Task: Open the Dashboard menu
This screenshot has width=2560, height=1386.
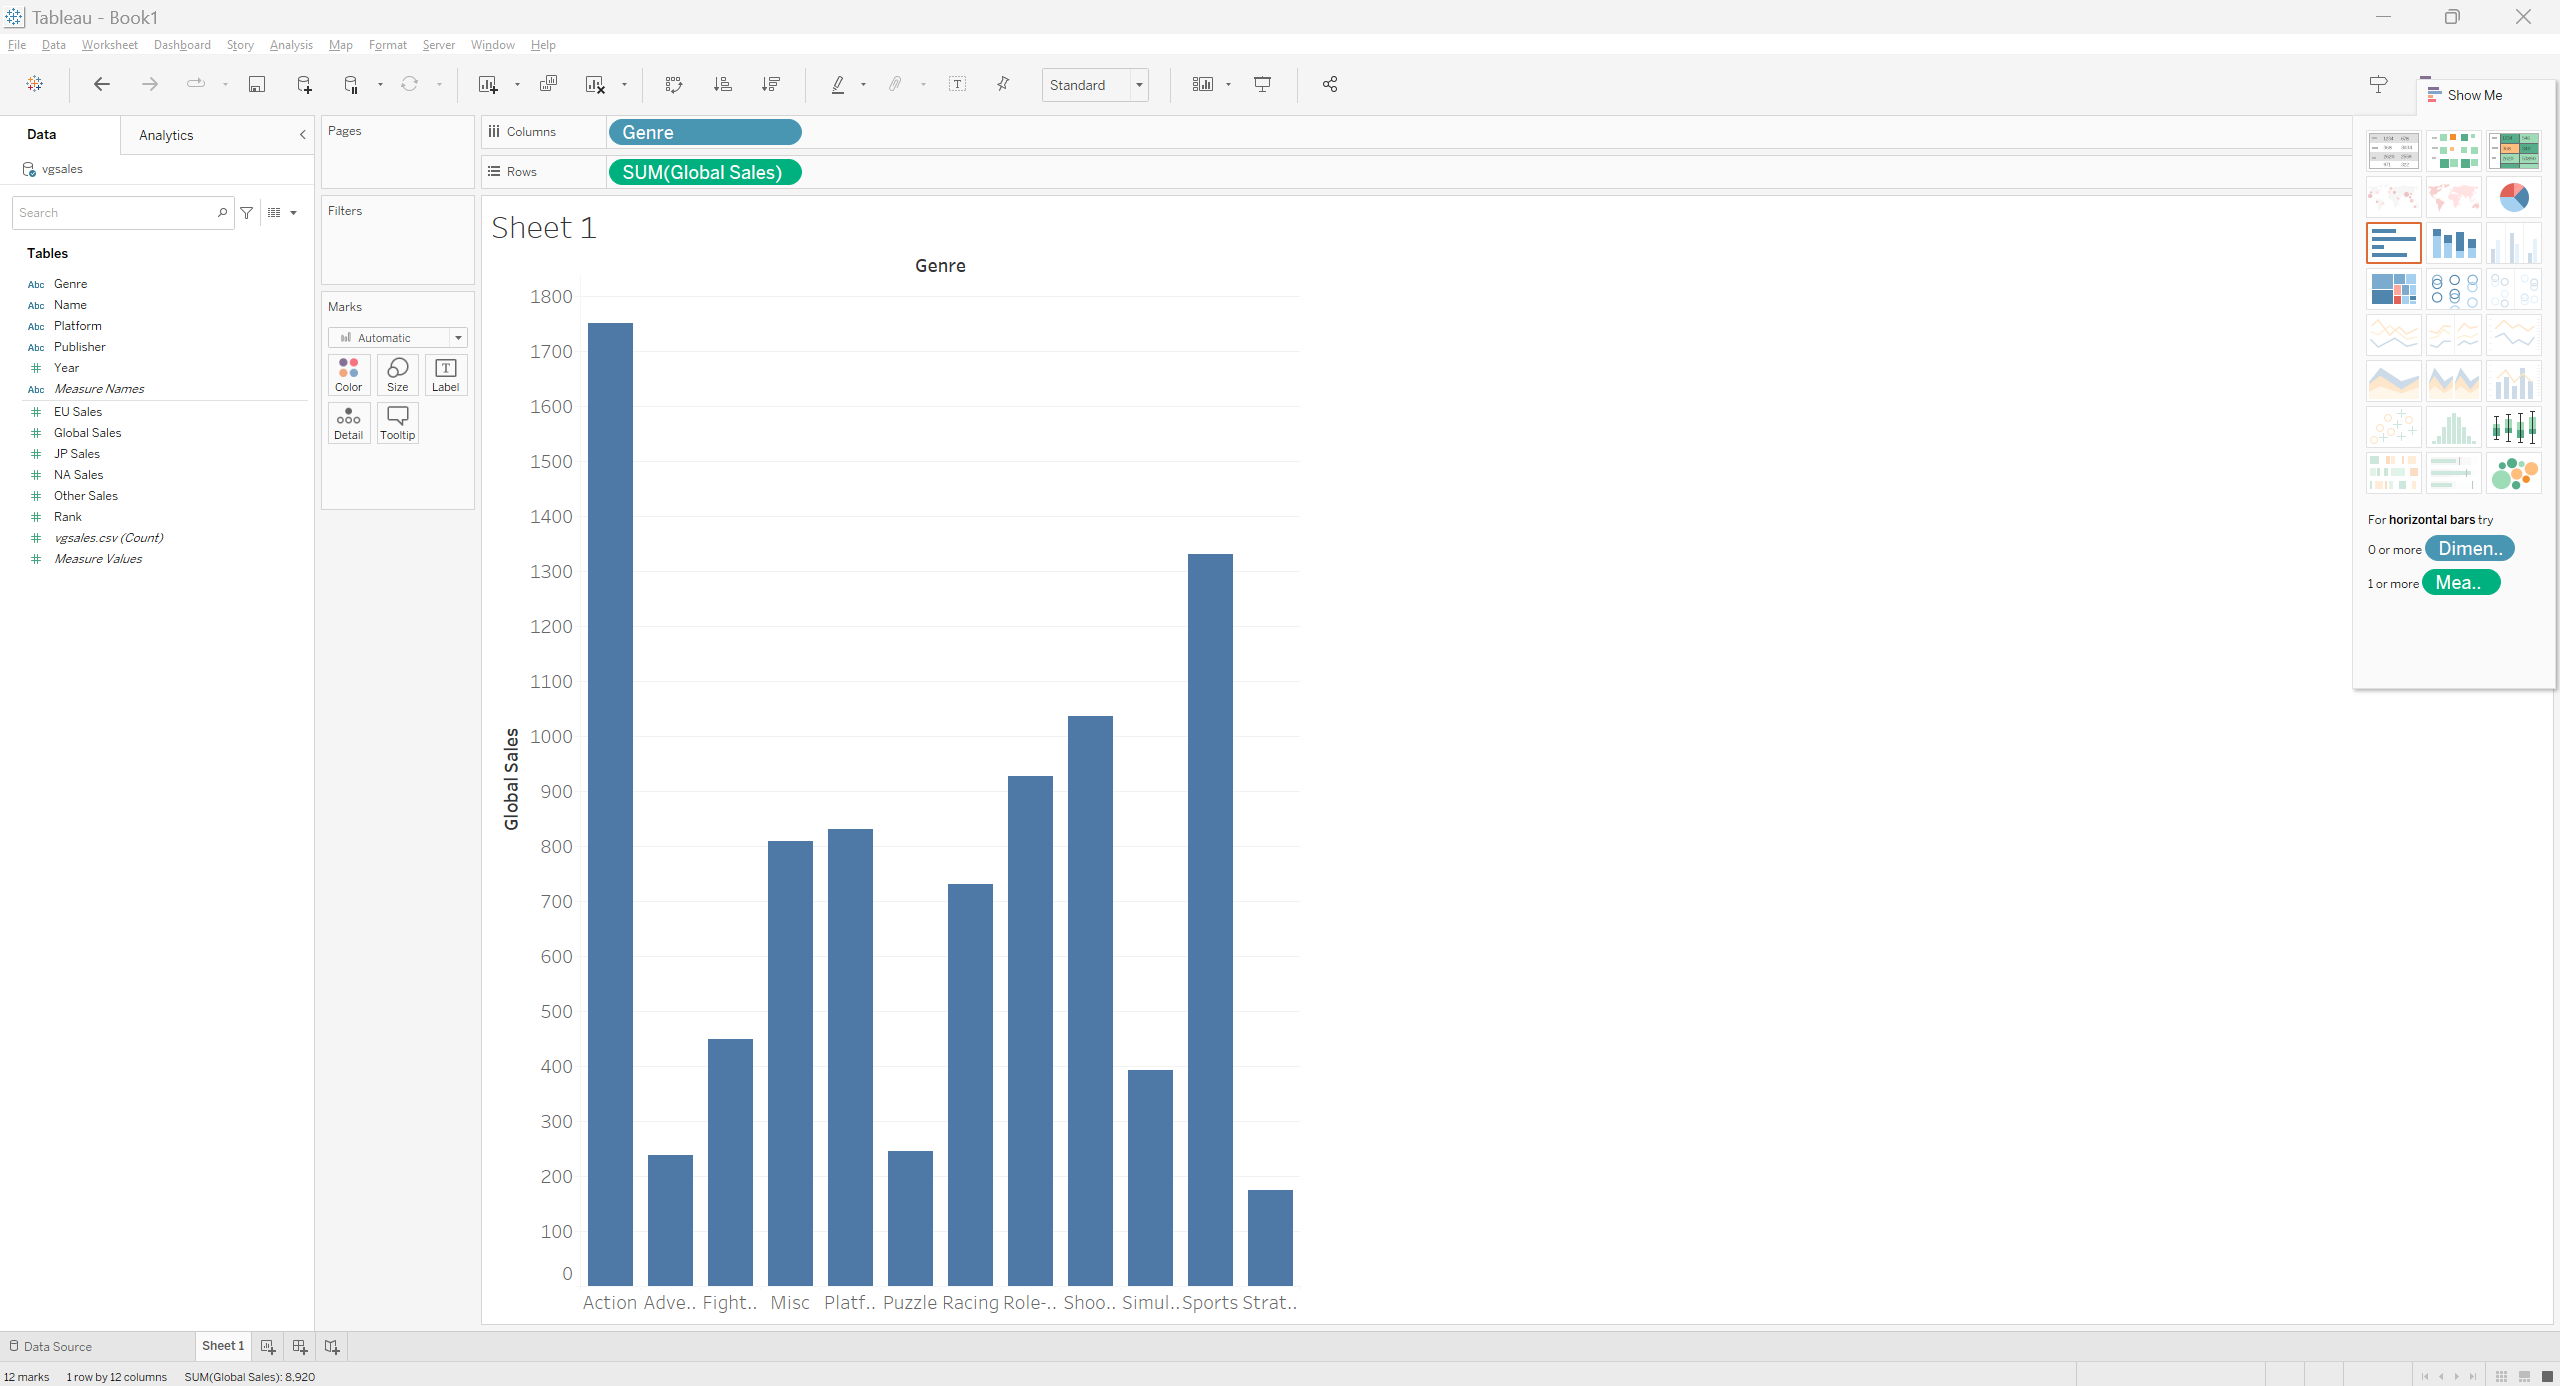Action: pos(182,45)
